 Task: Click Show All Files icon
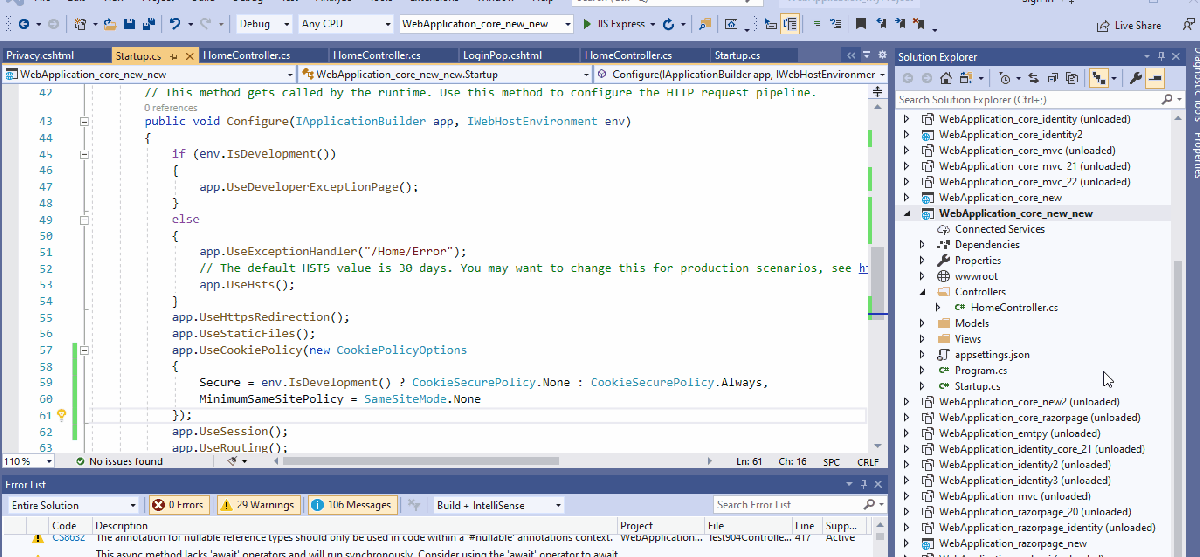pos(1071,77)
